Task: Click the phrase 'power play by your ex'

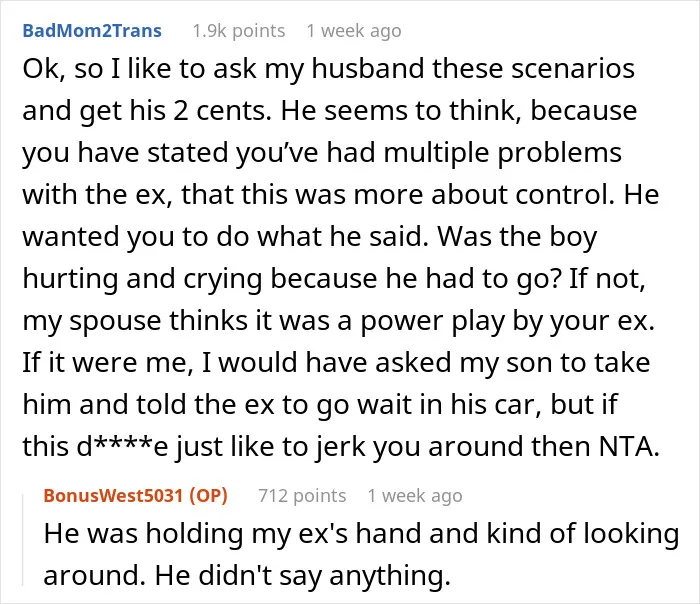Action: tap(503, 321)
